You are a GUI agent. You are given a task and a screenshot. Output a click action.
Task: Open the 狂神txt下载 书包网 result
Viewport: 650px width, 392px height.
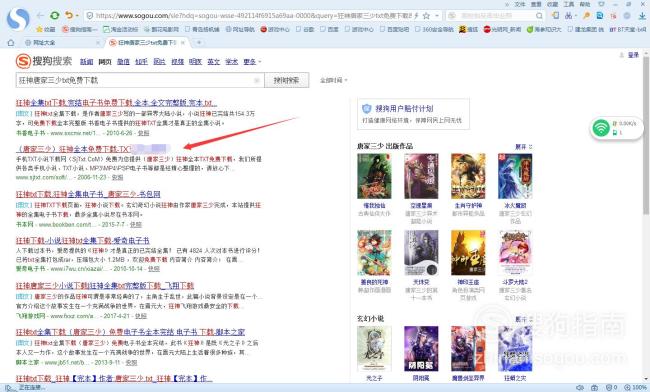pyautogui.click(x=88, y=194)
